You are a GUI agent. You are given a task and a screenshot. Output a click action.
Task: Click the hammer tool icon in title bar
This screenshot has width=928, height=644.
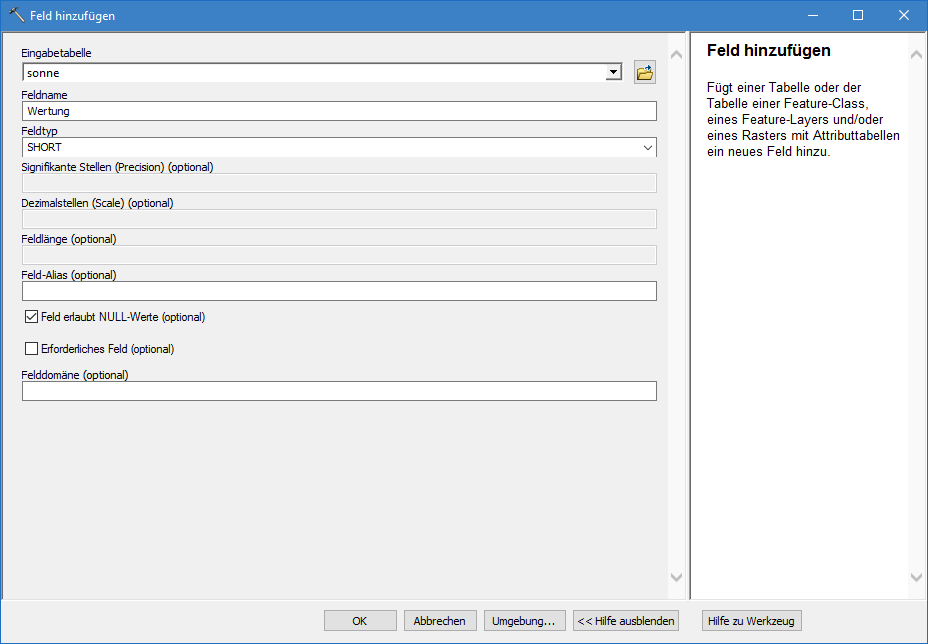(x=16, y=15)
